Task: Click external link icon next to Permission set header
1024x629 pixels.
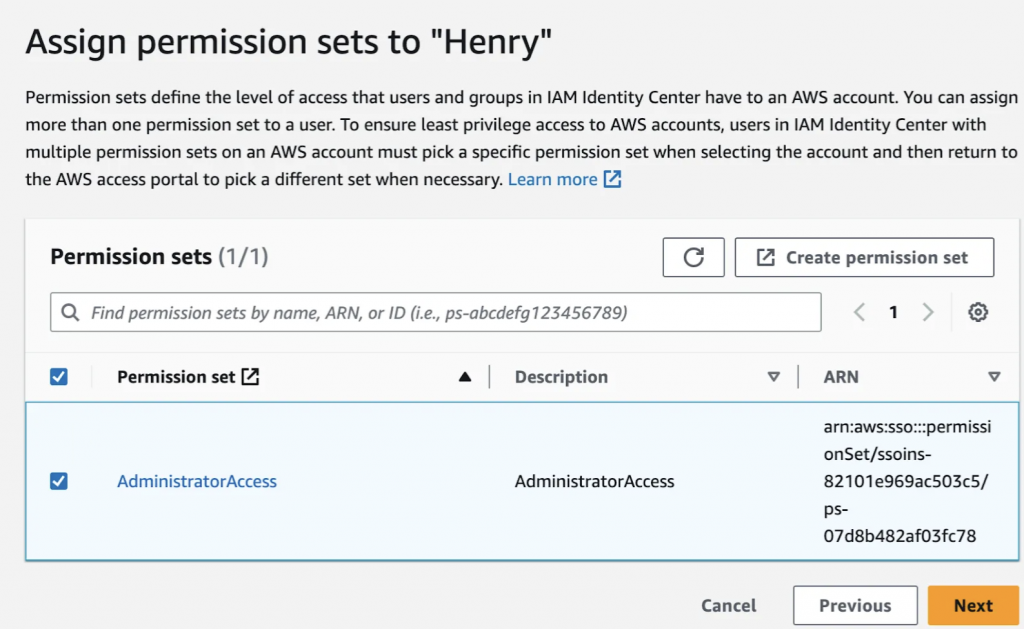Action: click(251, 377)
